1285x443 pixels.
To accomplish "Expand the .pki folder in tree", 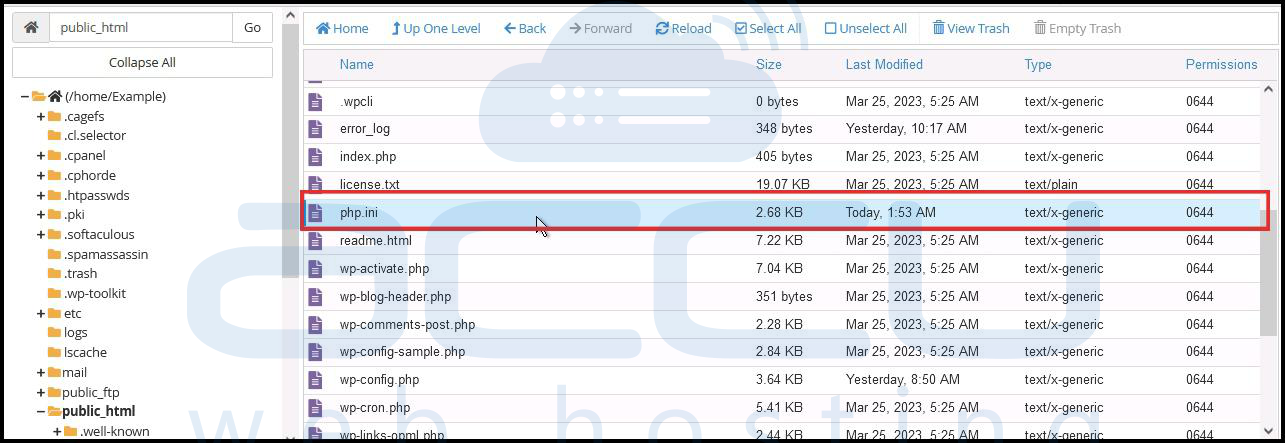I will [41, 215].
